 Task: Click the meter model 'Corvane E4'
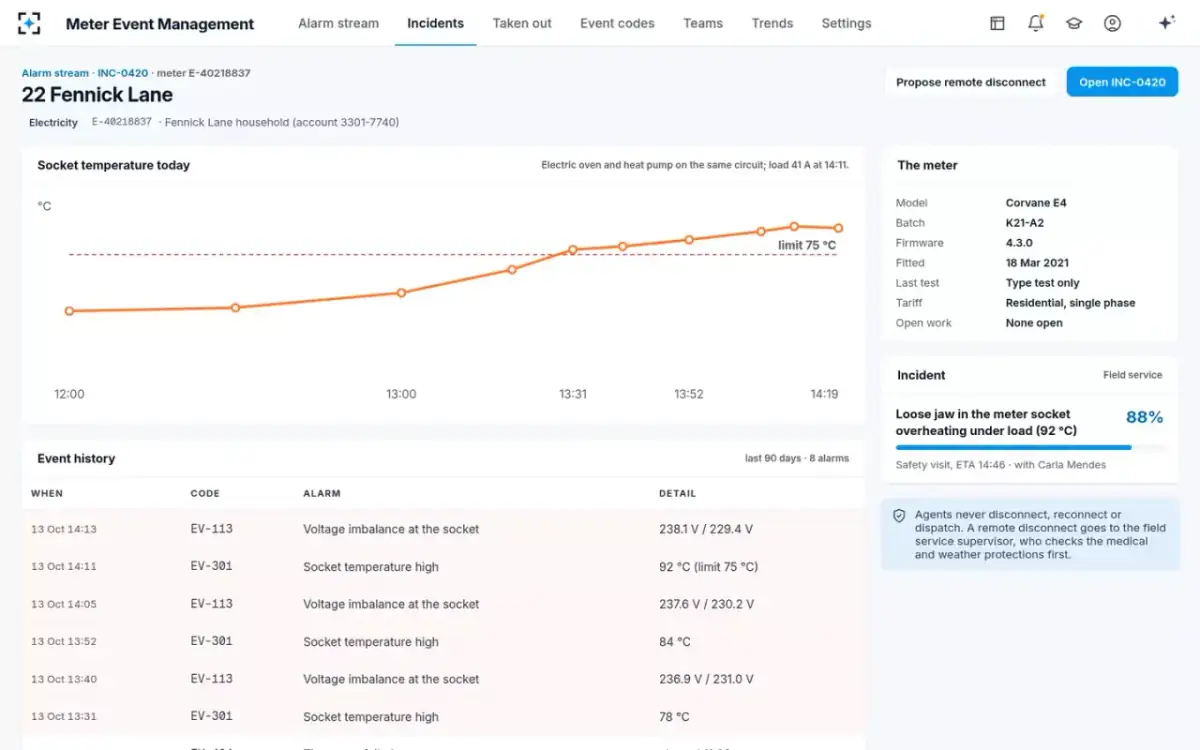coord(1036,203)
